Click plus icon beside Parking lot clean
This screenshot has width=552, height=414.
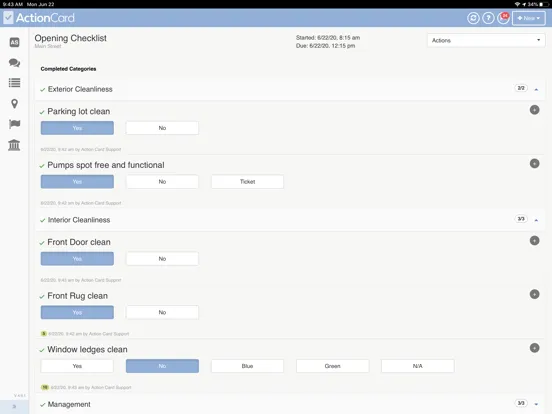(x=534, y=110)
